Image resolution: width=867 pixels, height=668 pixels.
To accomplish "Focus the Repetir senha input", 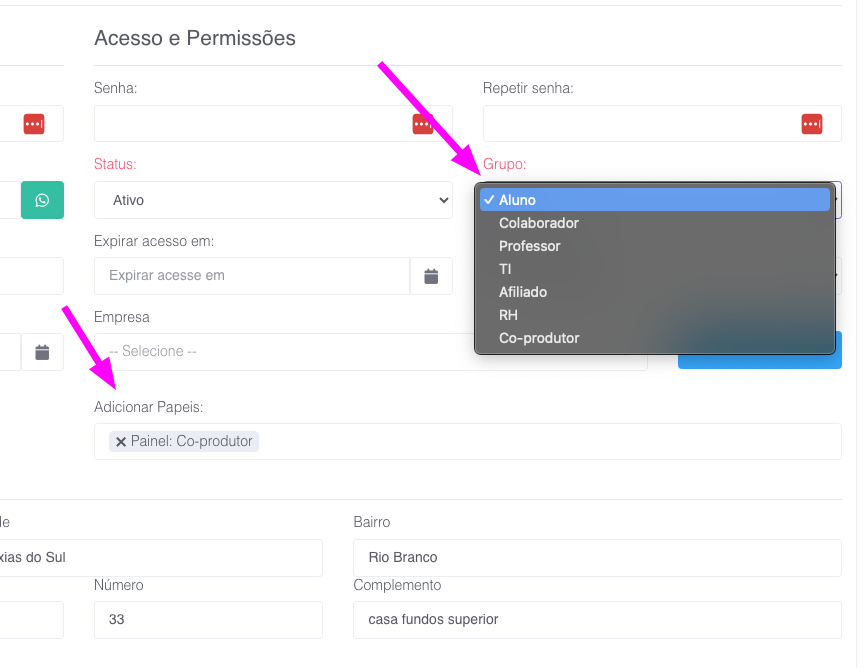I will pyautogui.click(x=640, y=124).
